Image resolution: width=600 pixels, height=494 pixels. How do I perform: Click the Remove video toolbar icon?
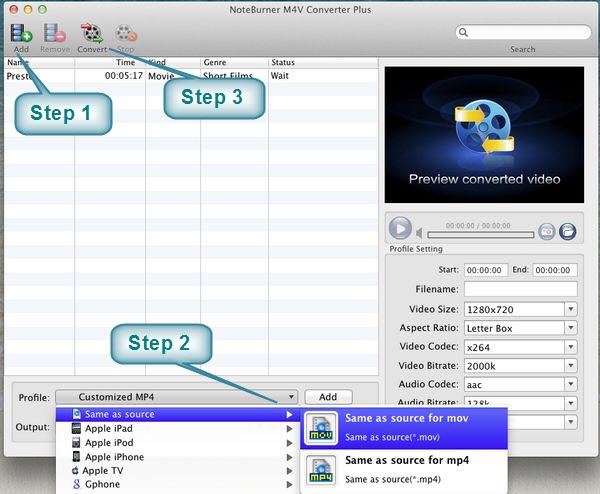55,33
